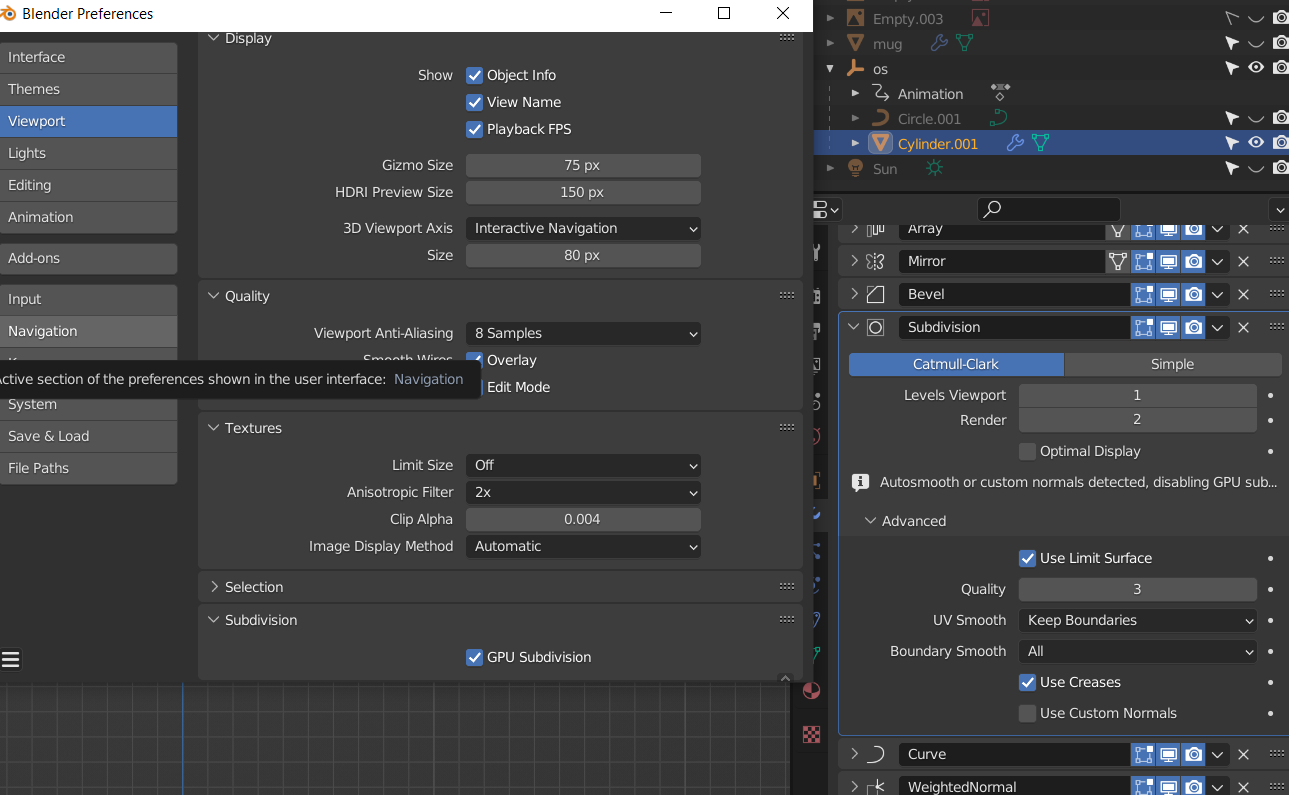Select the Simple subdivision type
1289x795 pixels.
pos(1172,364)
